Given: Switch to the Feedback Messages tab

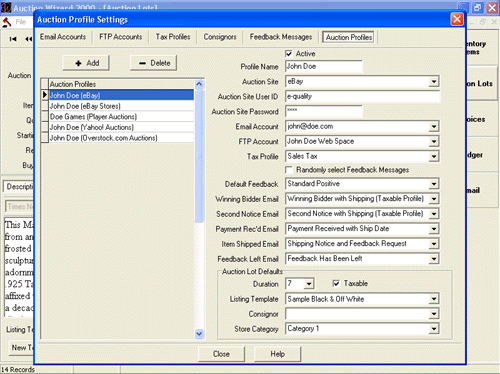Looking at the screenshot, I should click(281, 37).
